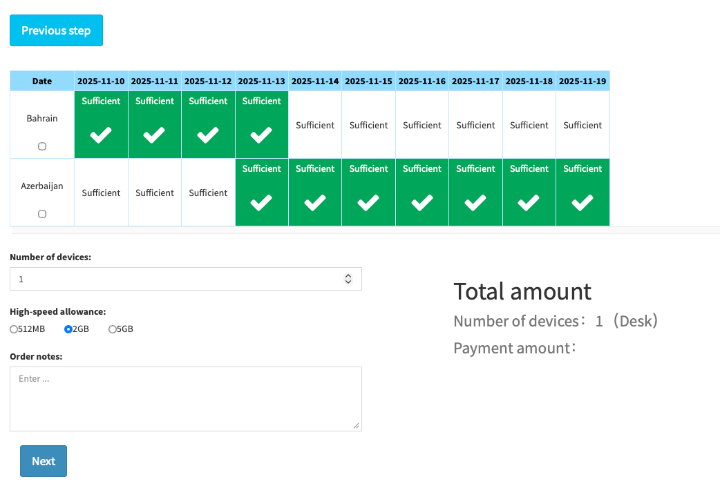
Task: Click Azerbaijan checkmark for 2025-11-17
Action: [475, 202]
